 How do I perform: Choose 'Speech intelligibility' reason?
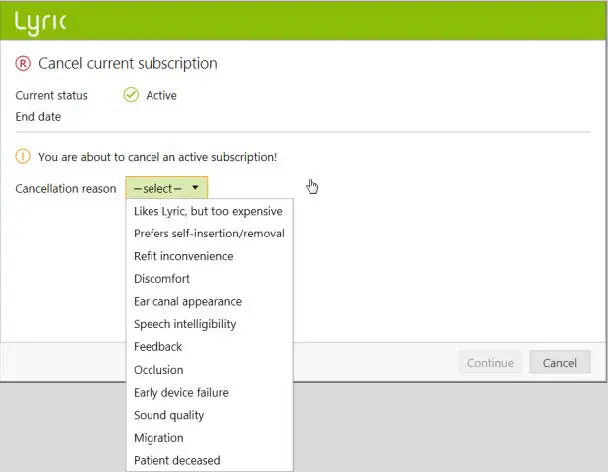[x=209, y=324]
